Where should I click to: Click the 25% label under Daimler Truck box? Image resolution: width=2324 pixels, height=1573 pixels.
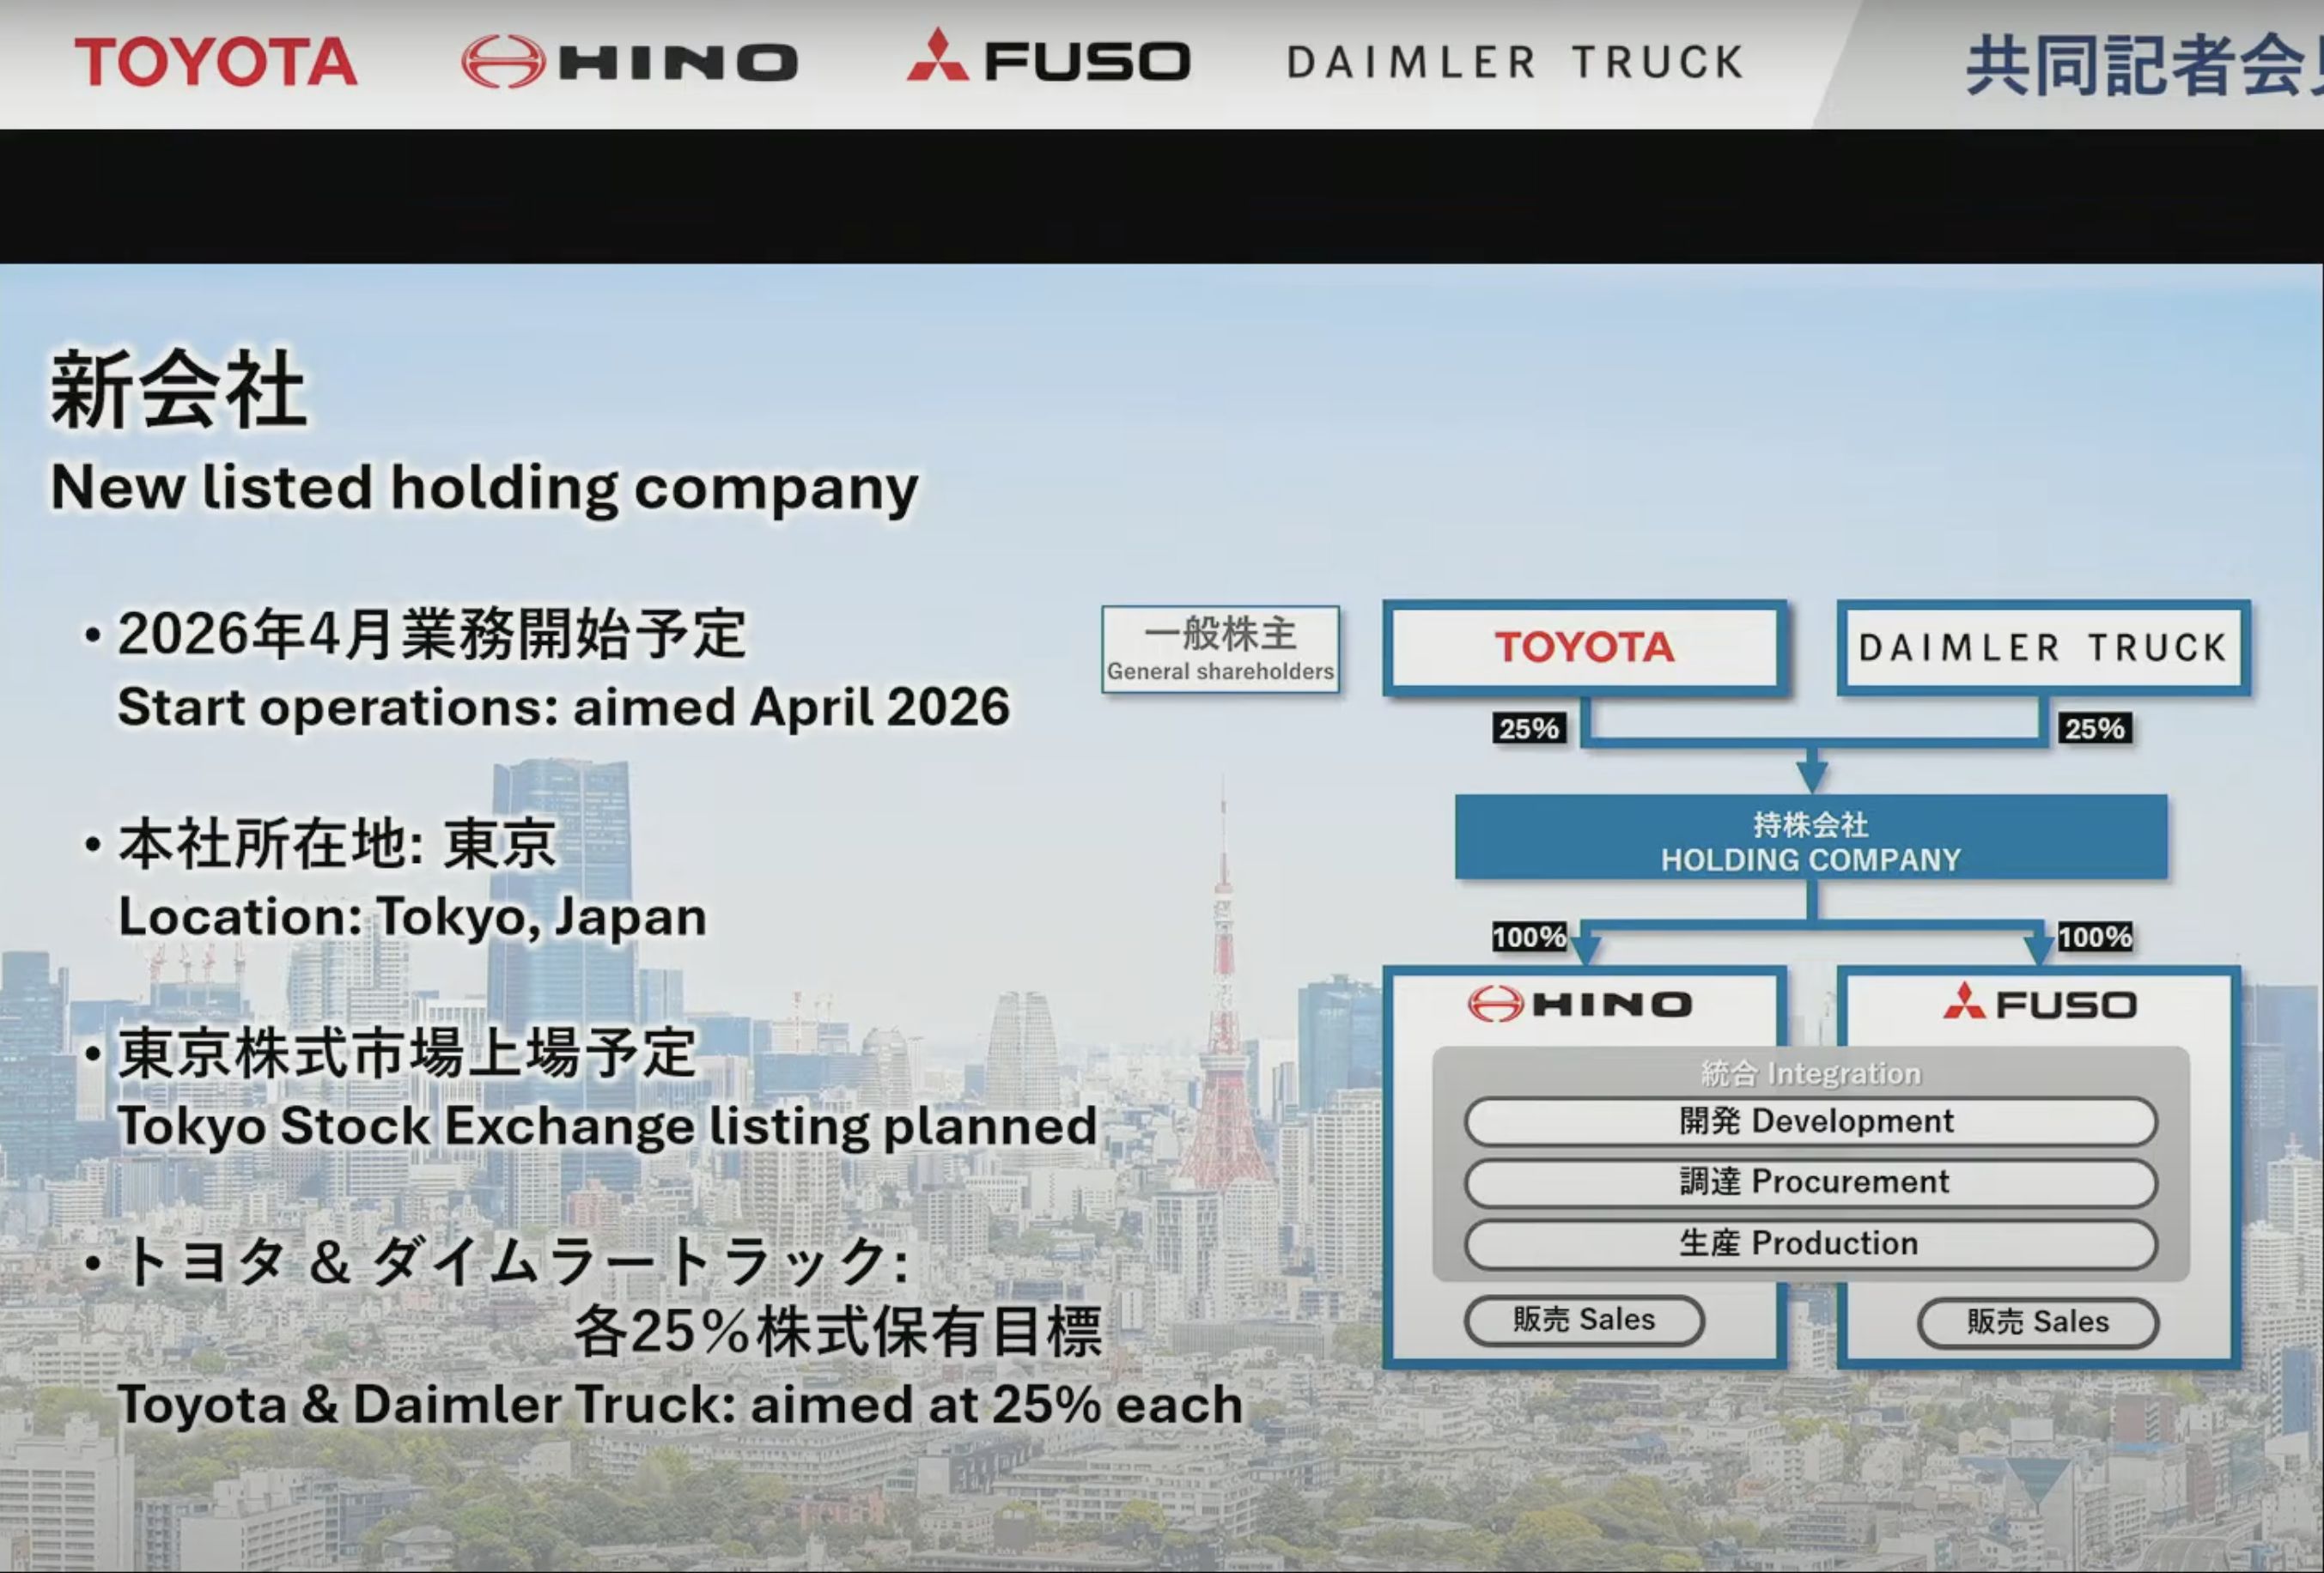click(x=2094, y=728)
